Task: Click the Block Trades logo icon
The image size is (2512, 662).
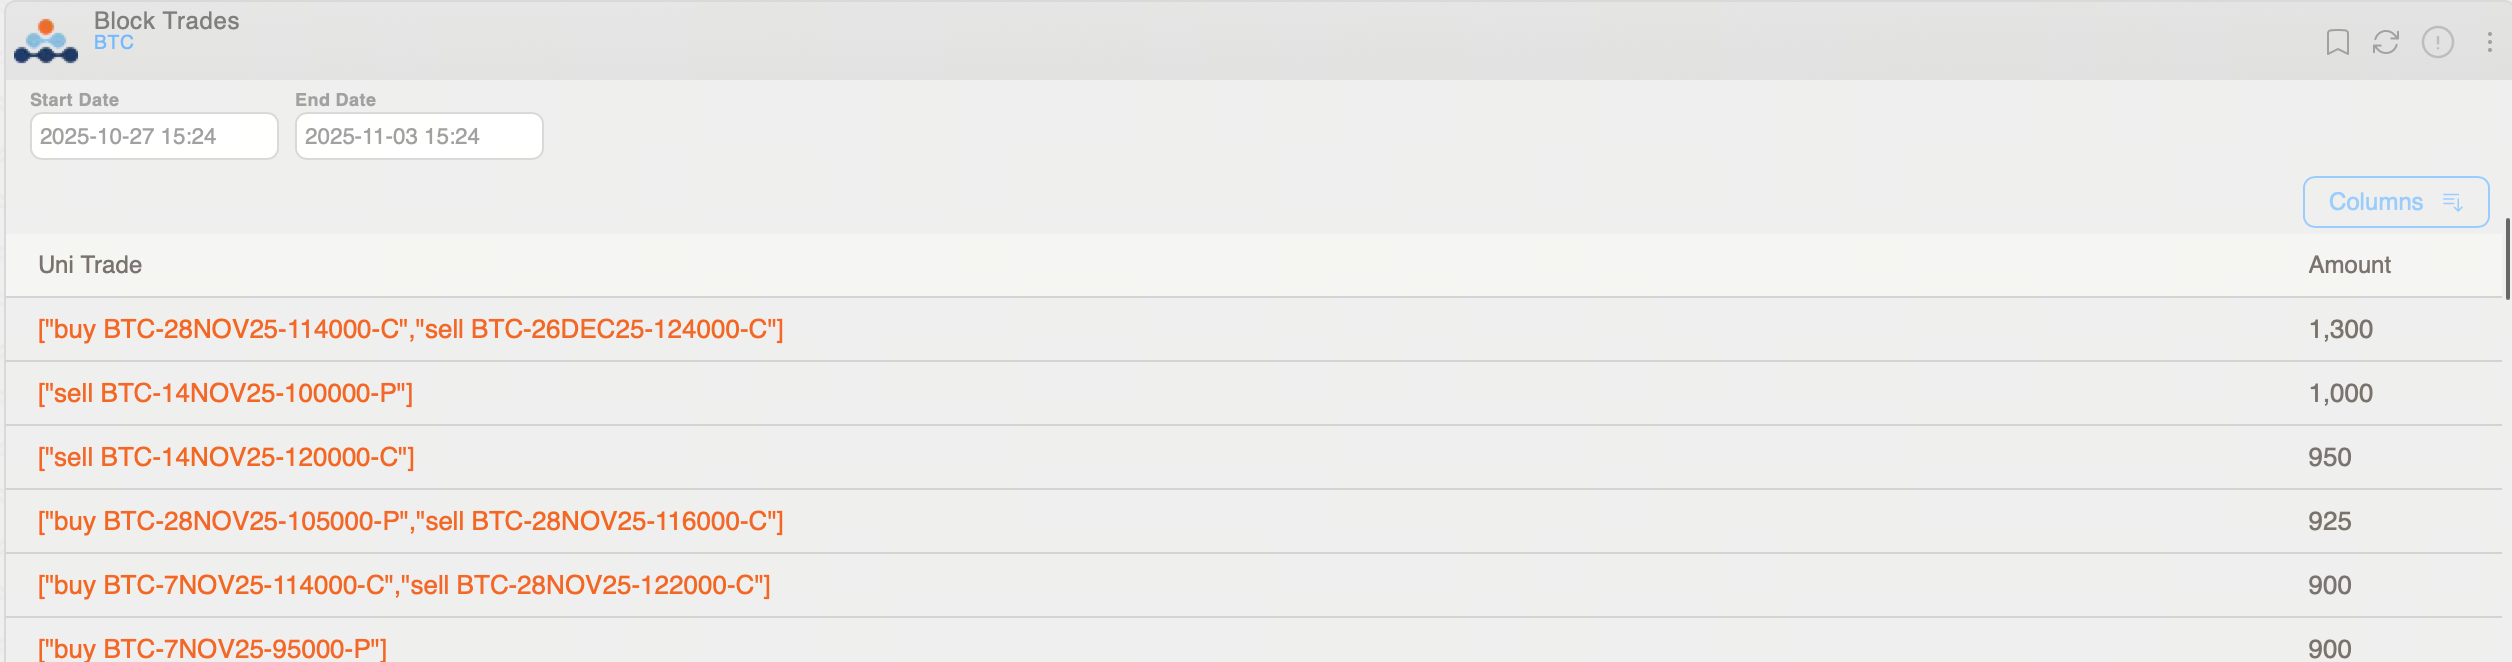Action: (x=46, y=41)
